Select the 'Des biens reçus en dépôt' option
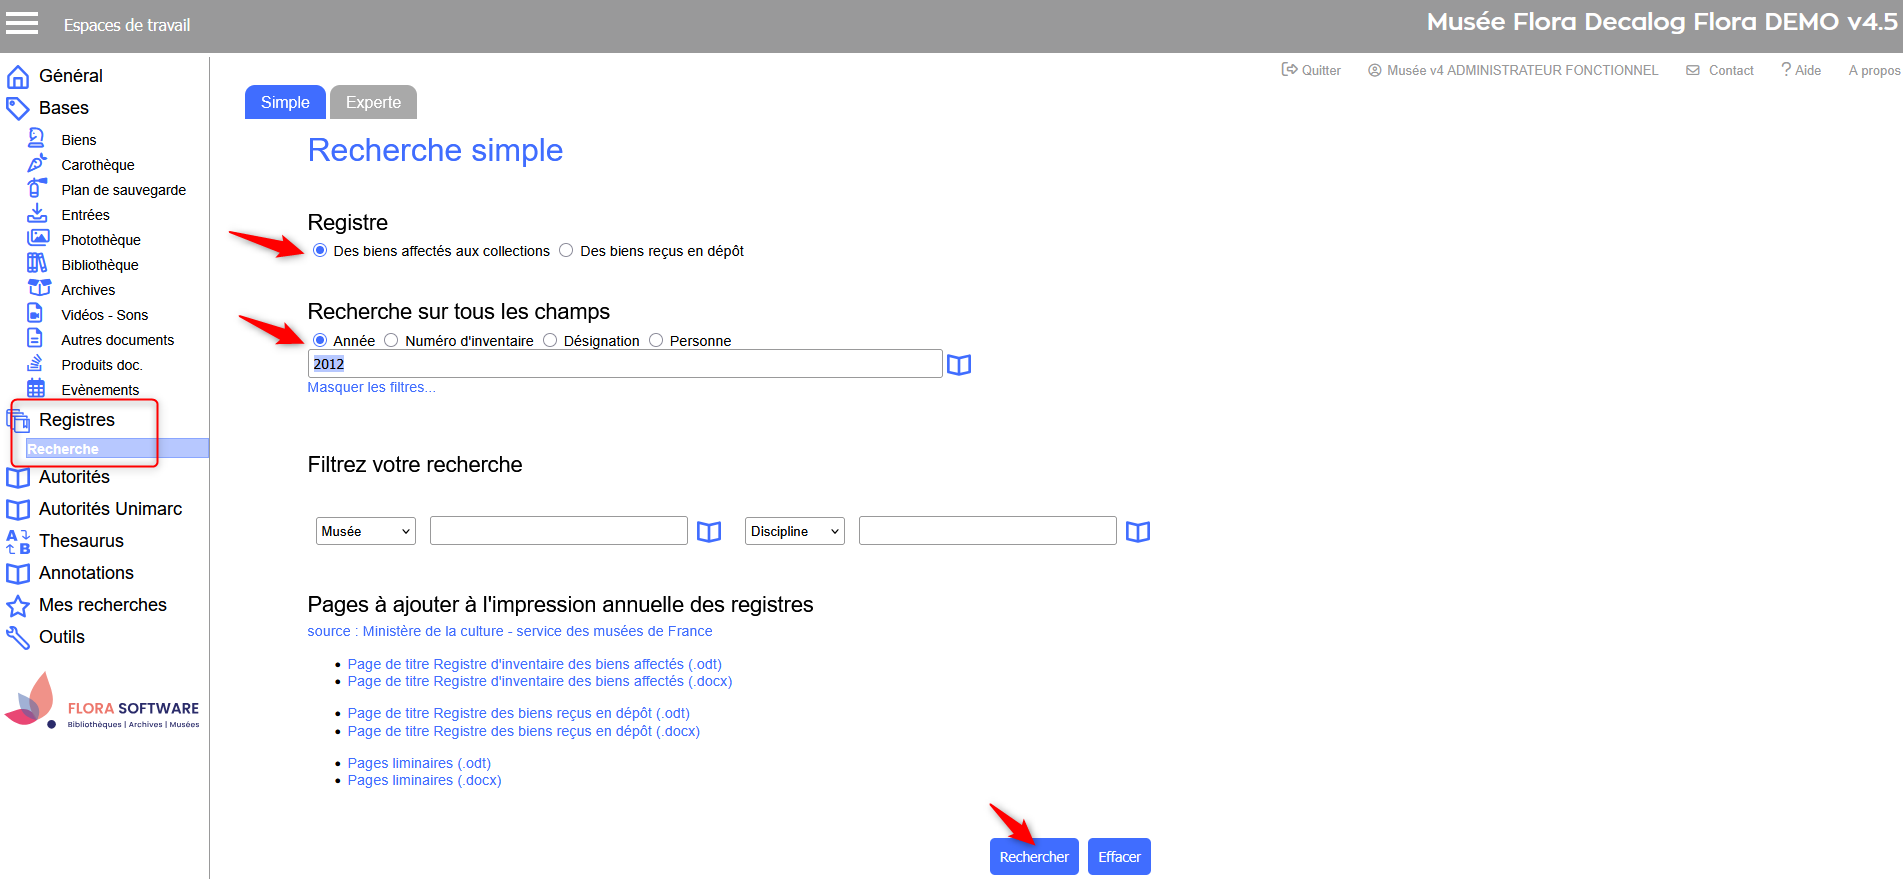This screenshot has width=1903, height=879. tap(567, 251)
